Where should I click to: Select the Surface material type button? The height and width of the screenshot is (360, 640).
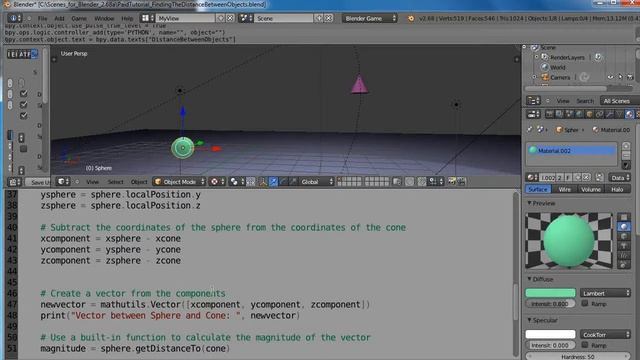[x=538, y=189]
